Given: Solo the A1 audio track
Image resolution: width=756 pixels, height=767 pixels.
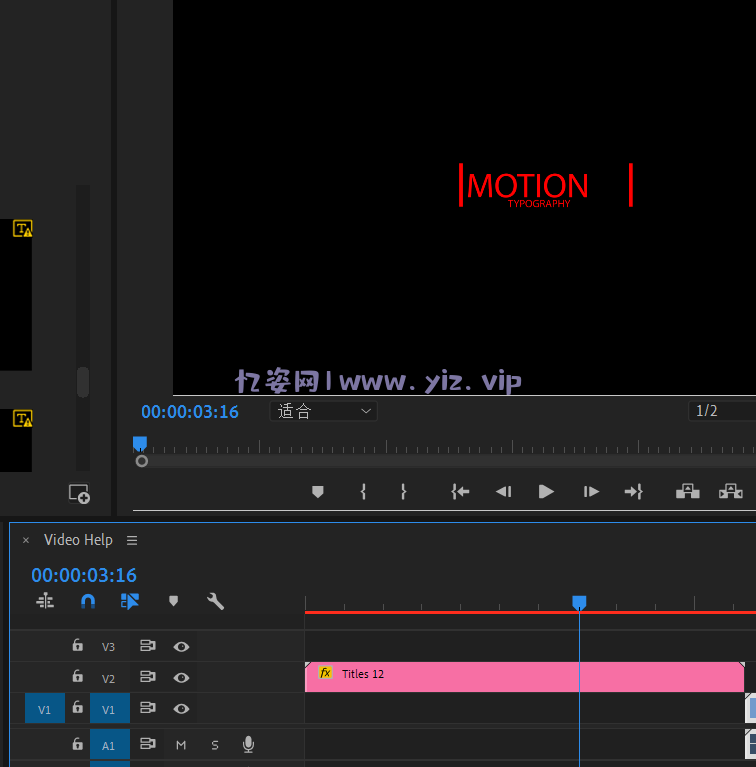Looking at the screenshot, I should pyautogui.click(x=214, y=745).
